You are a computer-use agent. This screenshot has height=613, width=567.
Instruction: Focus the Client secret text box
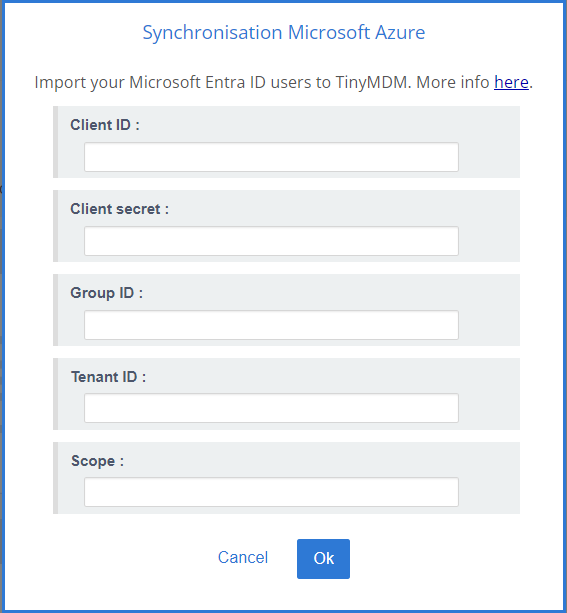271,241
